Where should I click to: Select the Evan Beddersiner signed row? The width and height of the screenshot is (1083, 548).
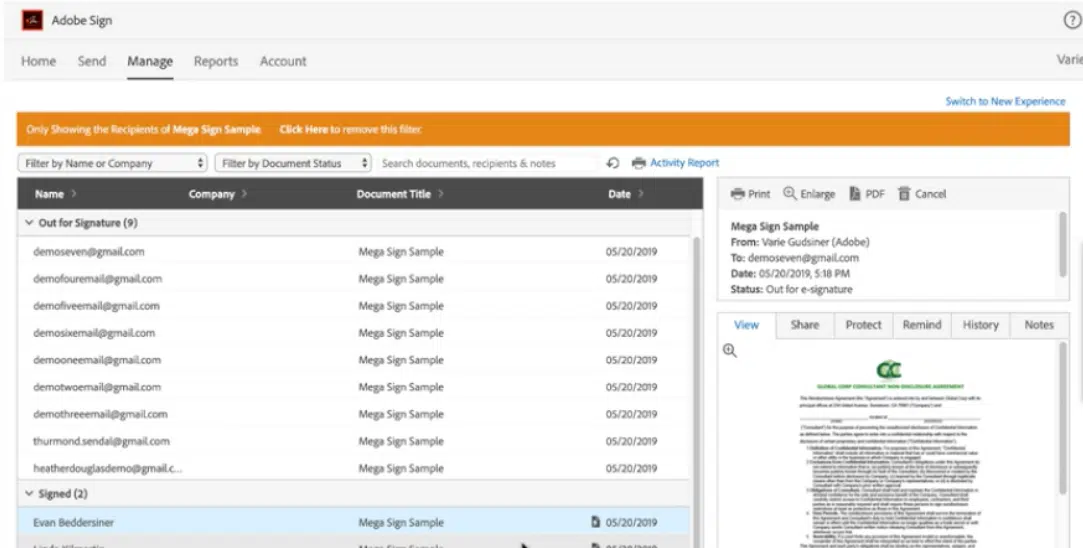coord(354,522)
